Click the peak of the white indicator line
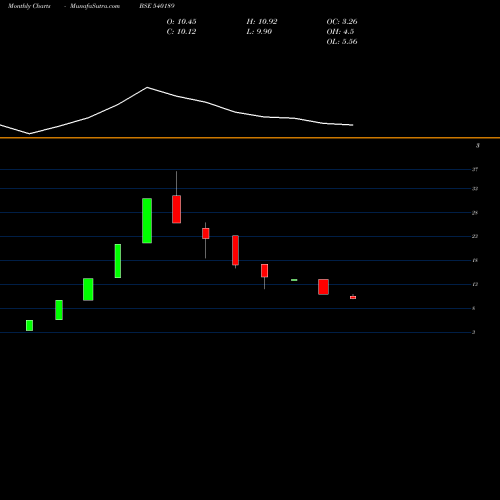This screenshot has width=500, height=500. pos(147,87)
